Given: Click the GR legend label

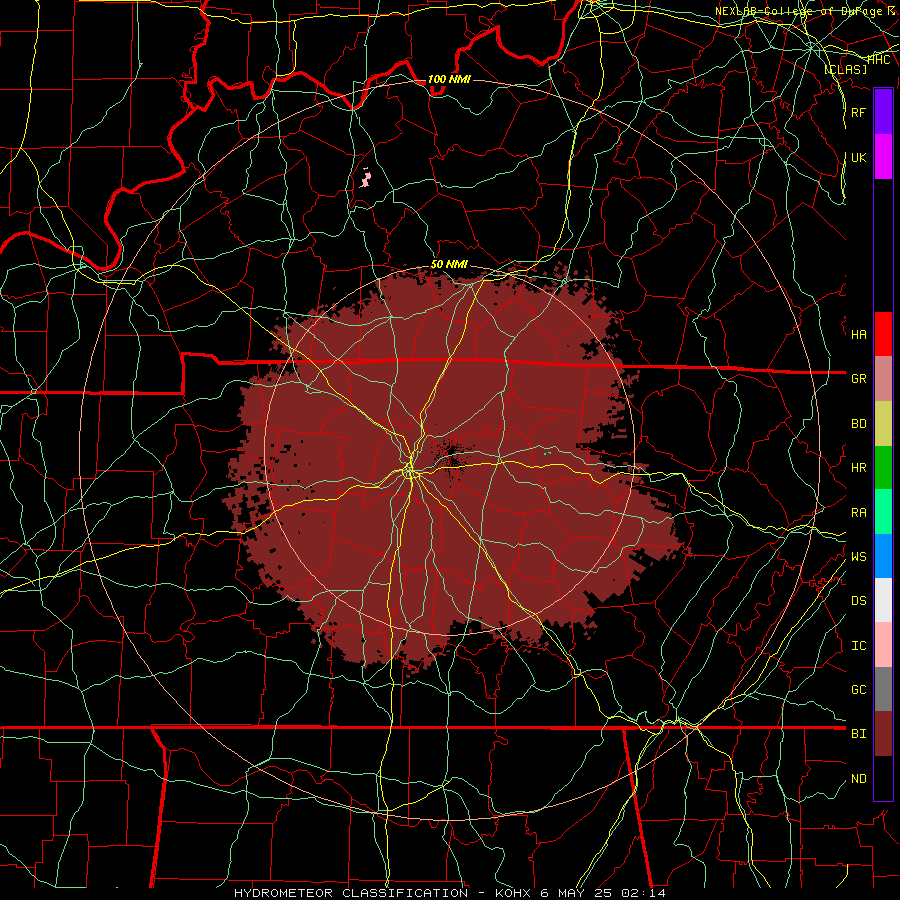Looking at the screenshot, I should 858,379.
